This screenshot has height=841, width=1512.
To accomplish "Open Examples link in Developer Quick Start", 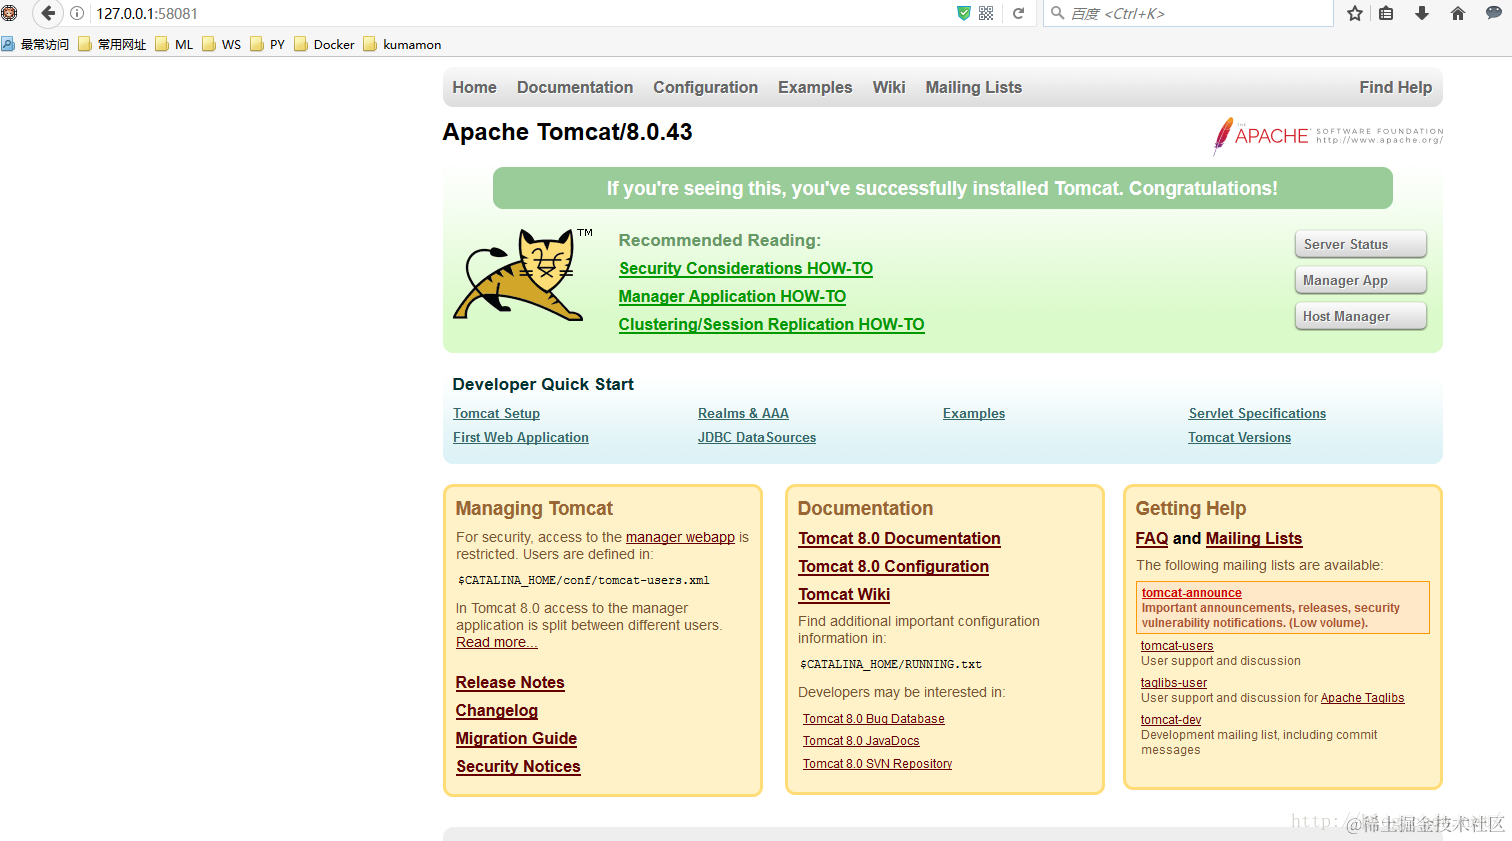I will [974, 413].
